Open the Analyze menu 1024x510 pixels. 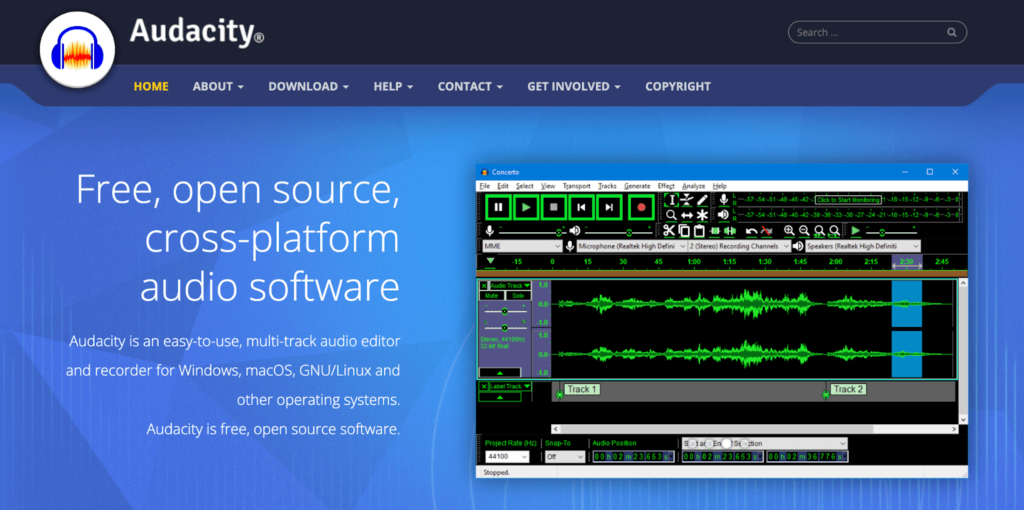pyautogui.click(x=694, y=186)
